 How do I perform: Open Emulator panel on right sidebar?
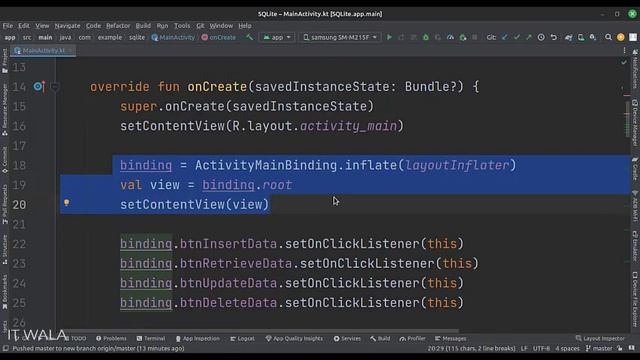[x=636, y=246]
